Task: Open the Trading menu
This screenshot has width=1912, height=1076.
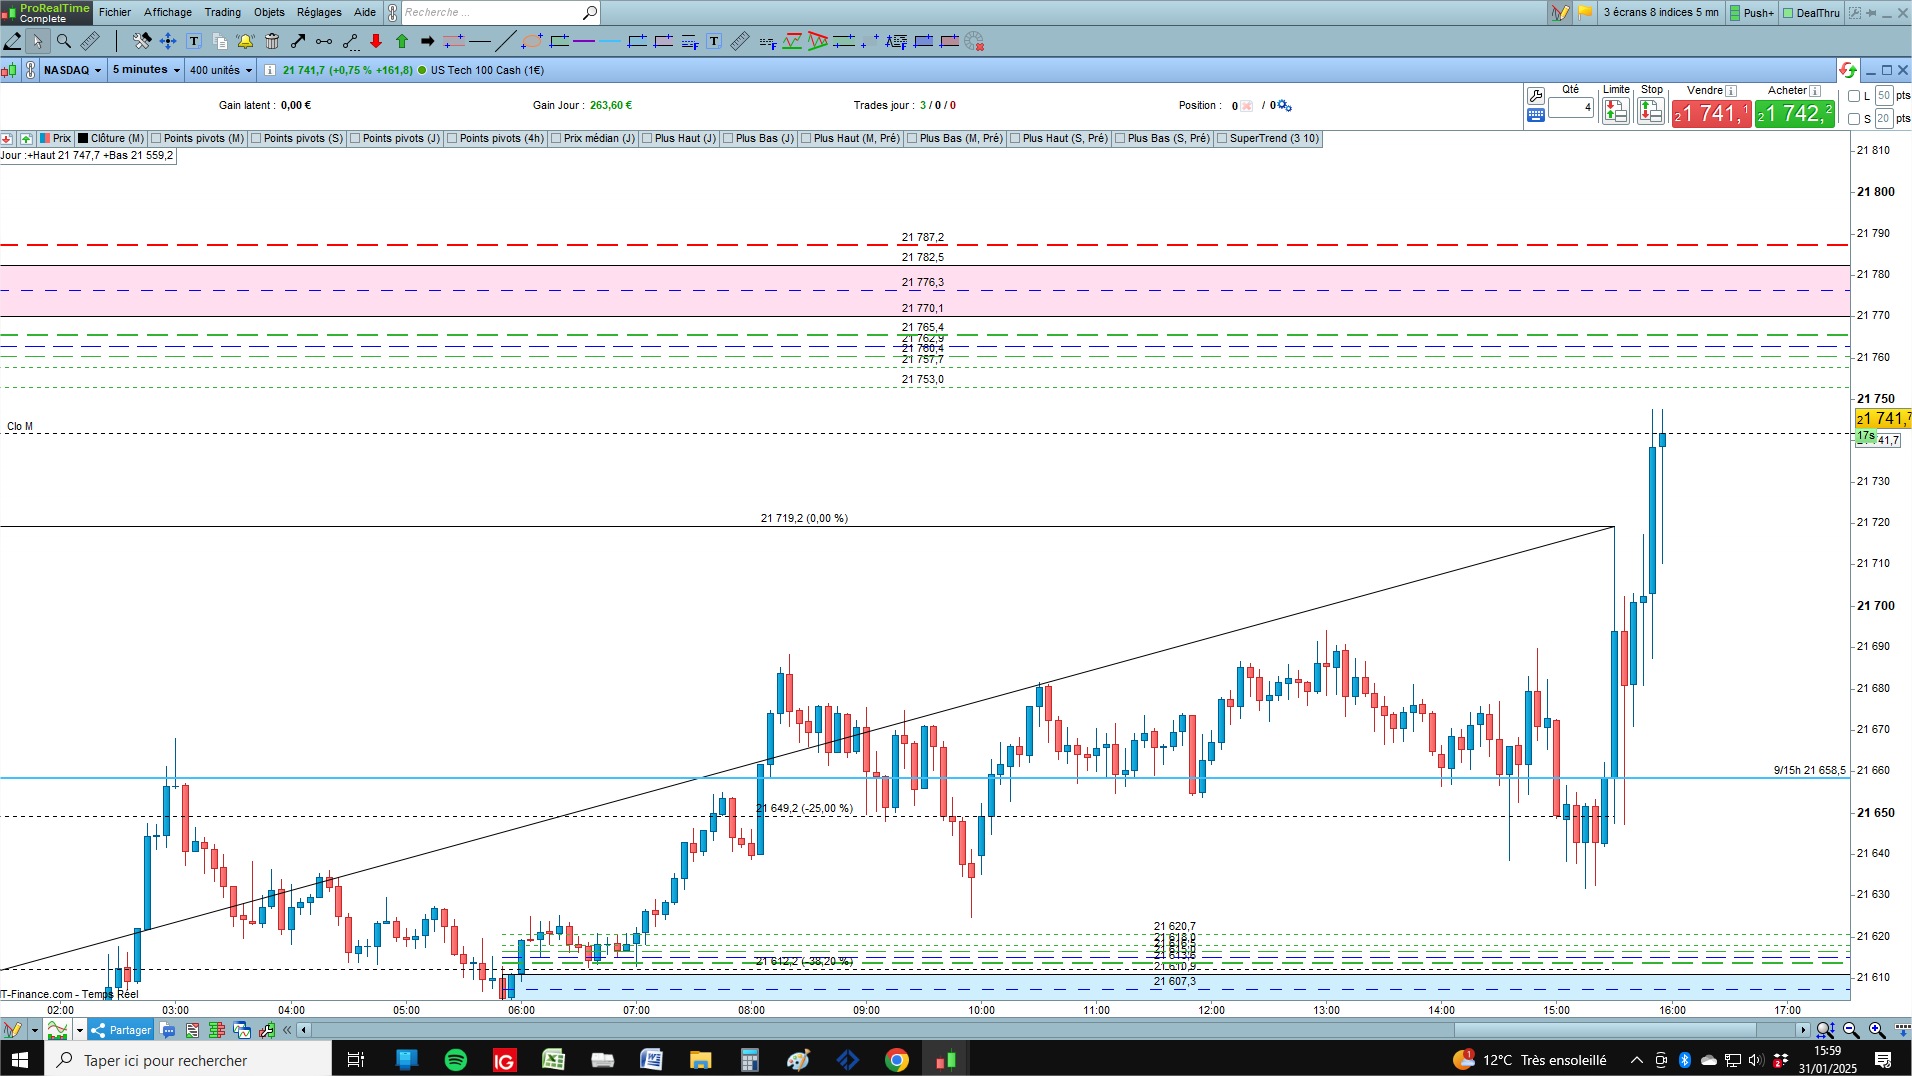Action: (222, 12)
